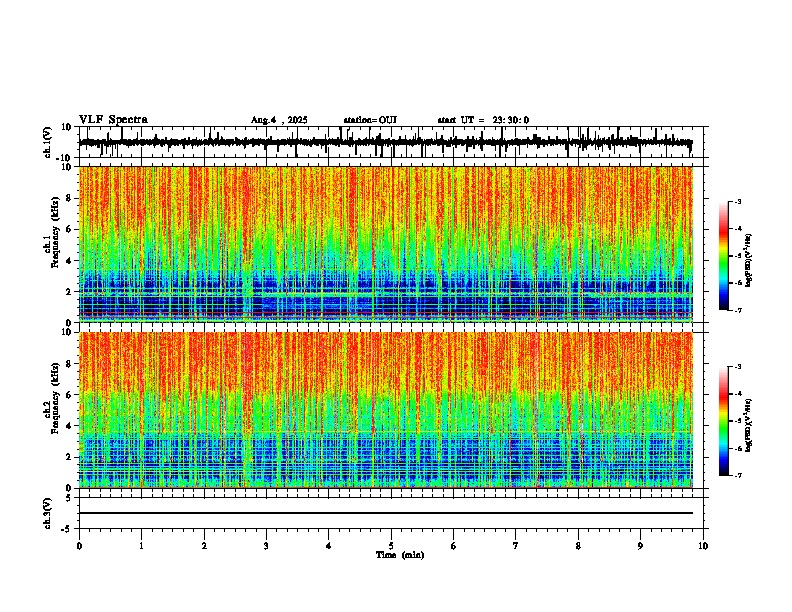
Task: Click the ch.1 spectrogram frequency tick "6"
Action: [x=69, y=229]
